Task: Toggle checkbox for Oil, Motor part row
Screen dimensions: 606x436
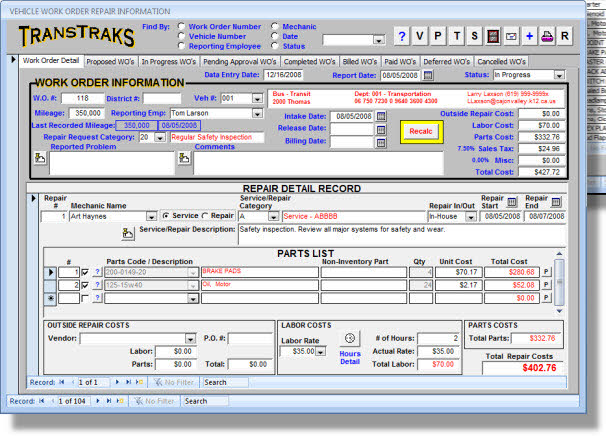Action: tap(83, 285)
